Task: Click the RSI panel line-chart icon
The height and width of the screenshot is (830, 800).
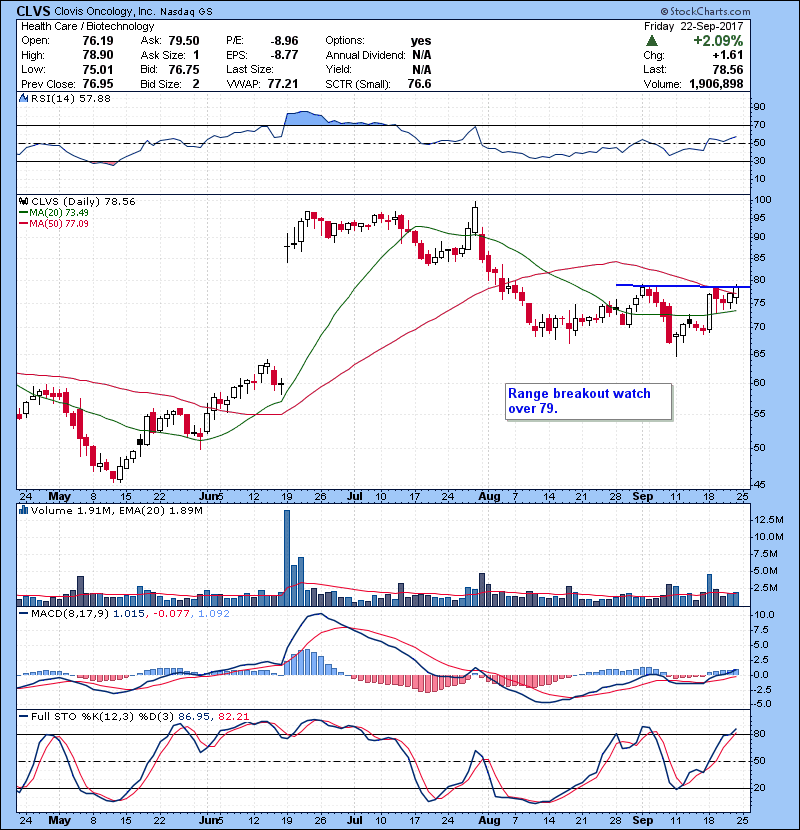Action: click(x=23, y=98)
